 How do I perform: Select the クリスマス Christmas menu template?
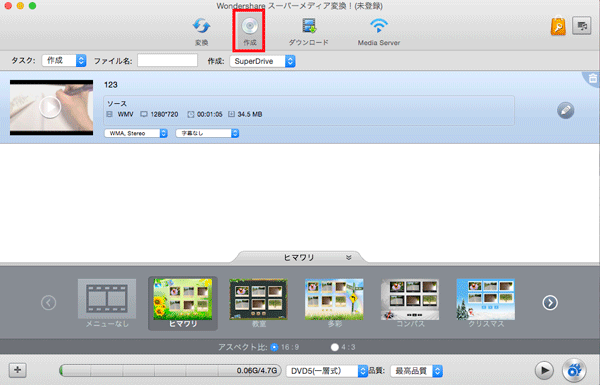486,303
